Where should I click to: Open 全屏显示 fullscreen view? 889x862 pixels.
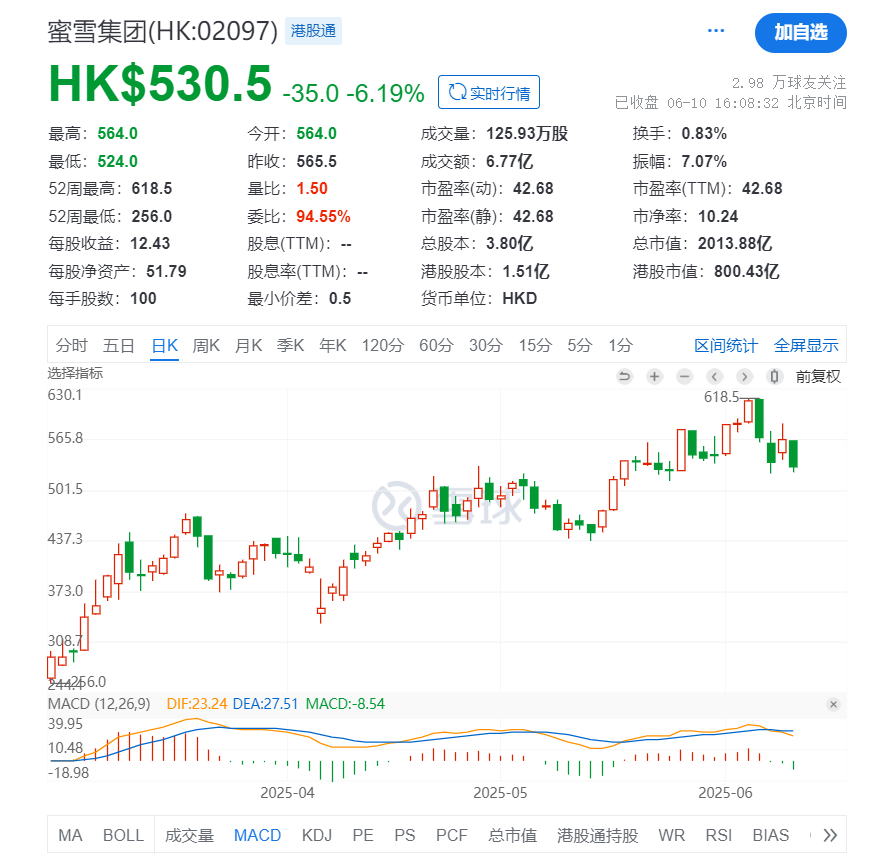tap(806, 345)
